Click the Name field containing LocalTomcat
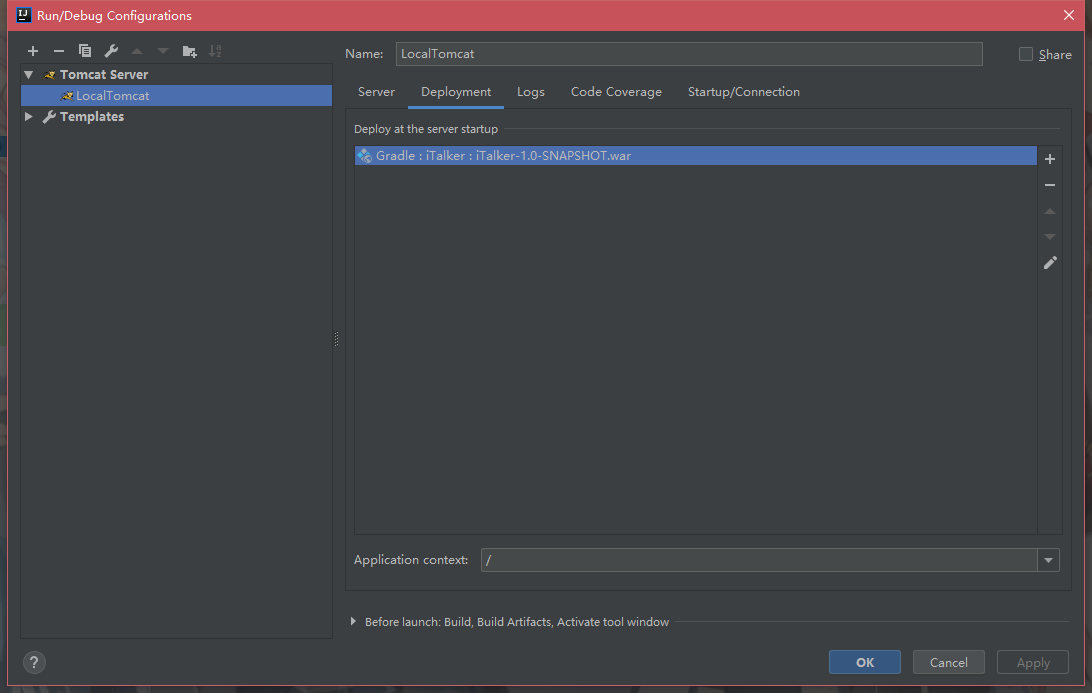Image resolution: width=1092 pixels, height=693 pixels. (x=689, y=54)
